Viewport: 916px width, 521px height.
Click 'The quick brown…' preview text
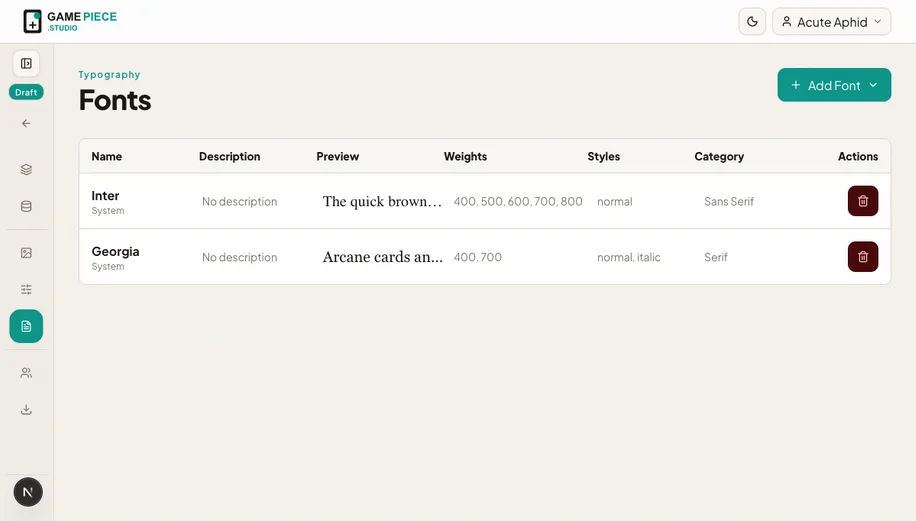pyautogui.click(x=382, y=202)
